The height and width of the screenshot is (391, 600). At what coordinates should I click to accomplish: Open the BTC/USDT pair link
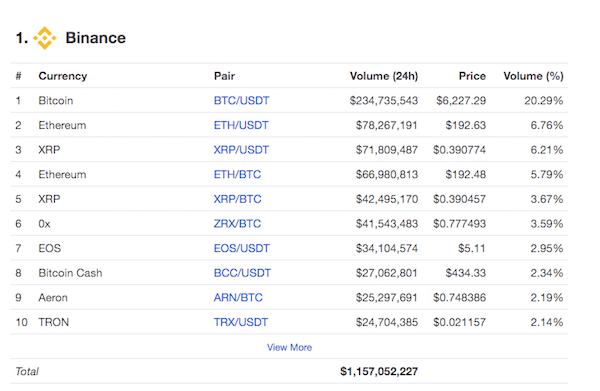[241, 101]
